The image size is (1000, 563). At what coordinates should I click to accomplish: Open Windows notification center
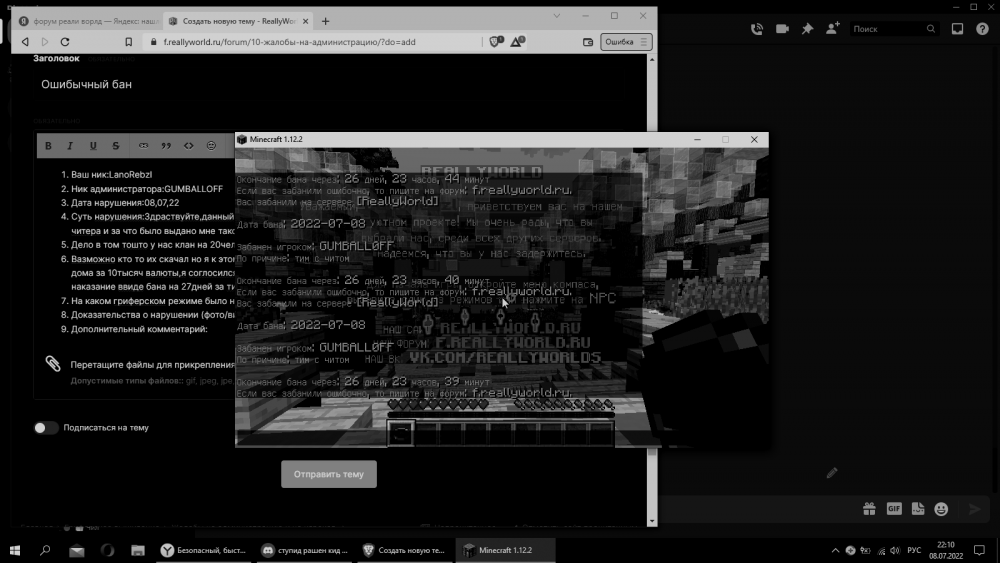[x=980, y=550]
